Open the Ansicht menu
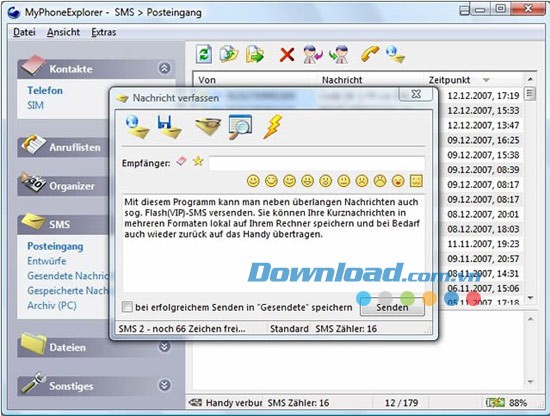Screen dimensions: 550x416 [x=63, y=32]
